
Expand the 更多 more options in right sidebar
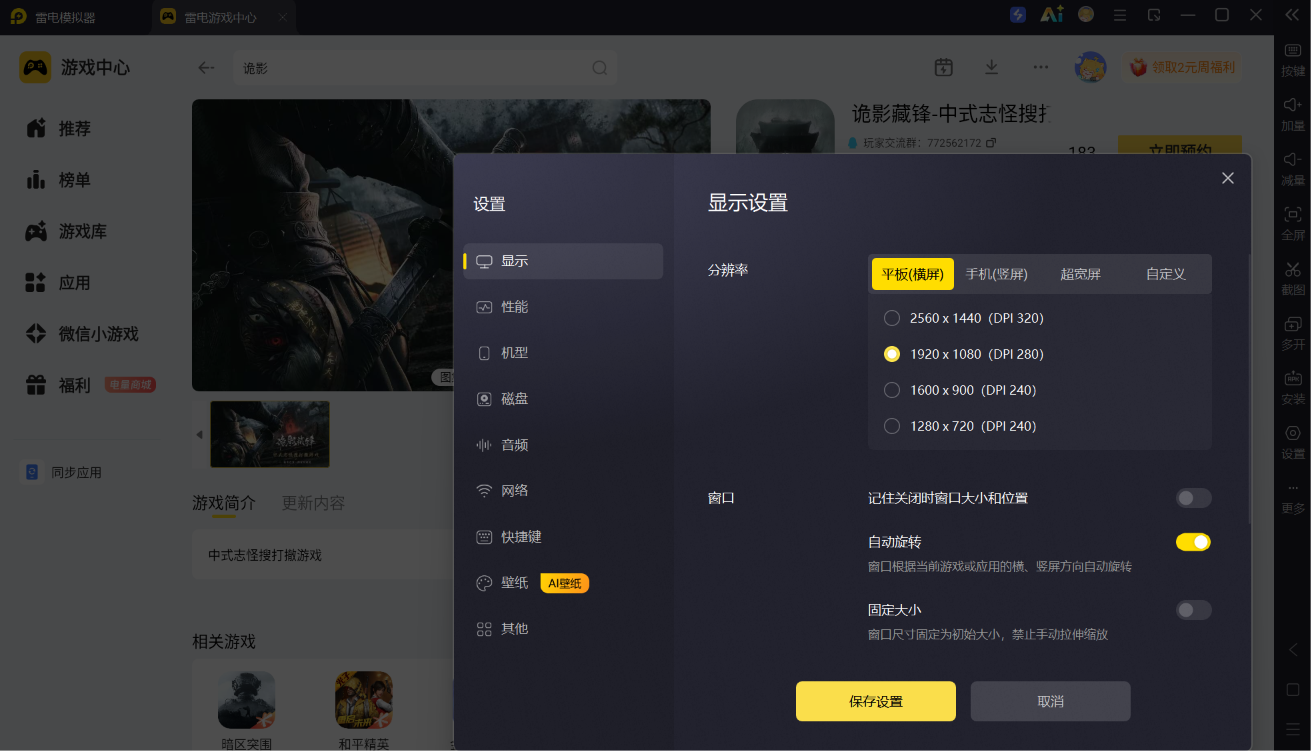pyautogui.click(x=1293, y=498)
